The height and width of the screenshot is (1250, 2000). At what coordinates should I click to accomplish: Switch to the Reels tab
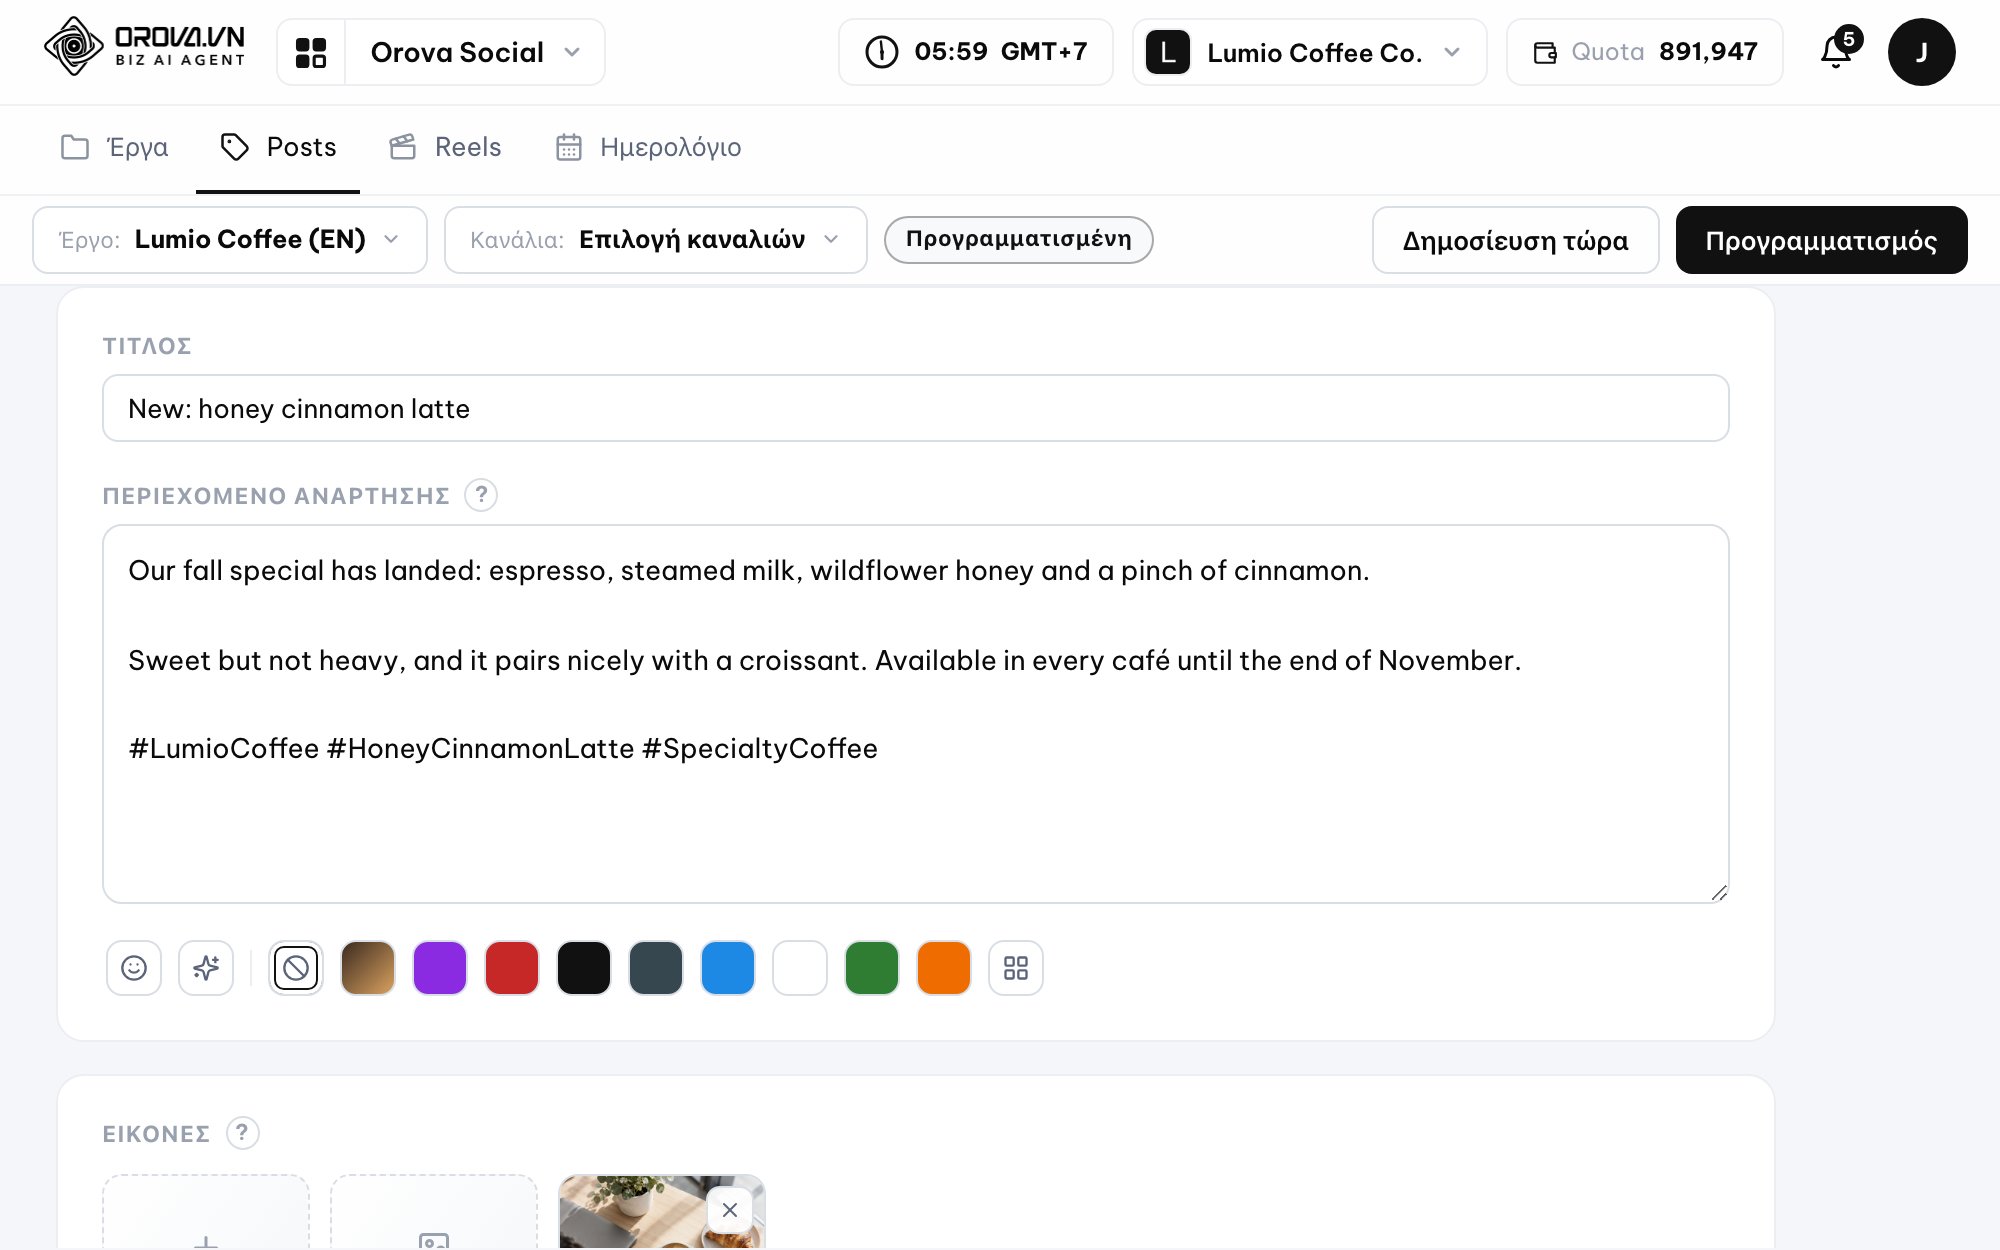pyautogui.click(x=446, y=148)
